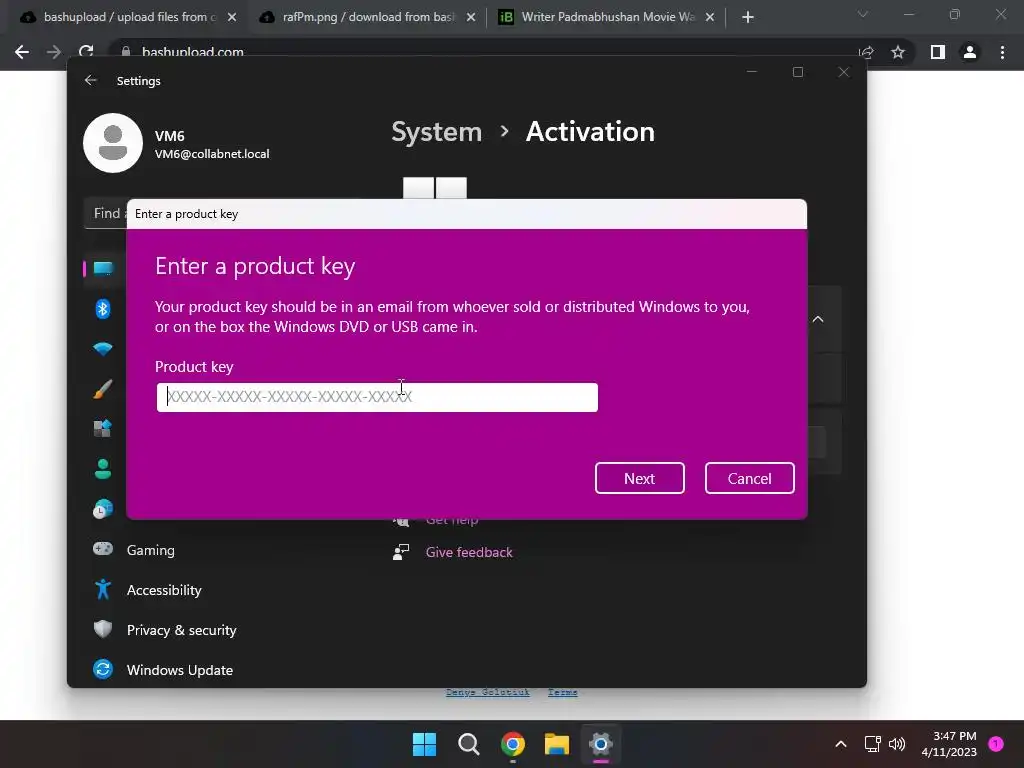The height and width of the screenshot is (768, 1024).
Task: Go back using Settings back arrow
Action: pyautogui.click(x=91, y=80)
